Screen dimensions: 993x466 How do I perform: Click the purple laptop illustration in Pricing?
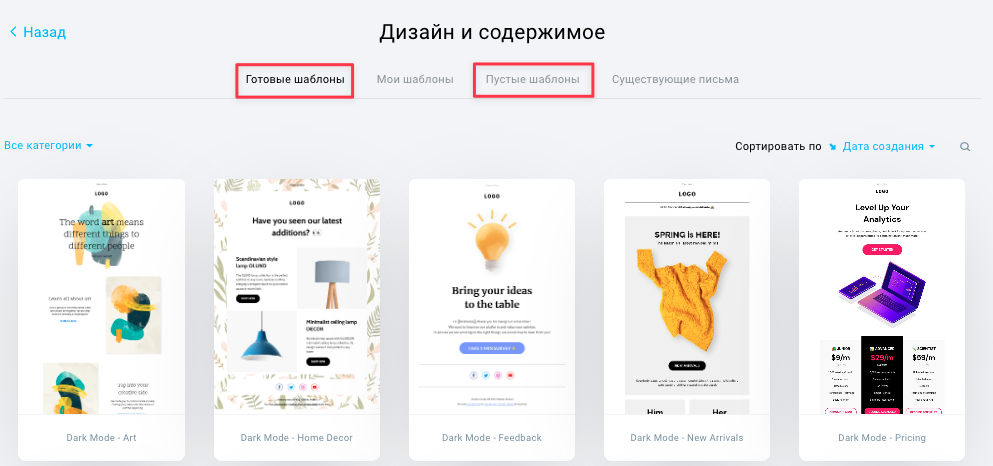(882, 293)
